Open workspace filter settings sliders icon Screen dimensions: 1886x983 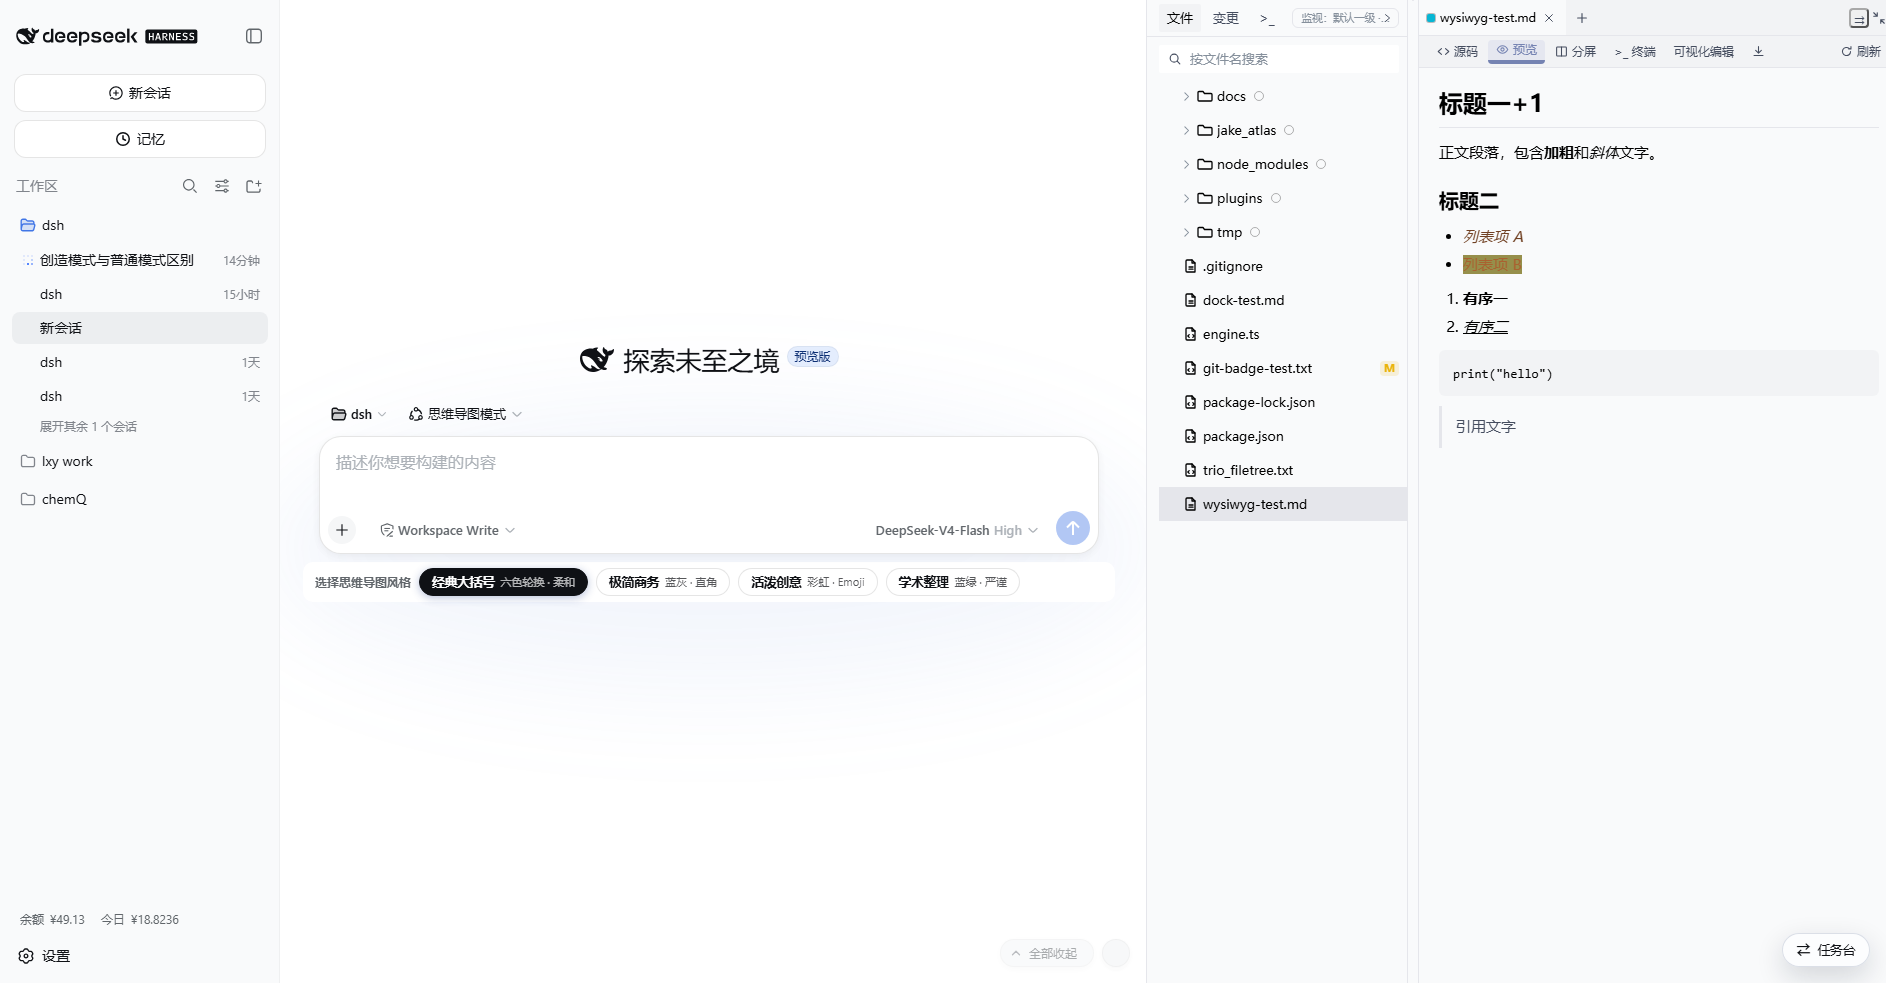[x=222, y=186]
